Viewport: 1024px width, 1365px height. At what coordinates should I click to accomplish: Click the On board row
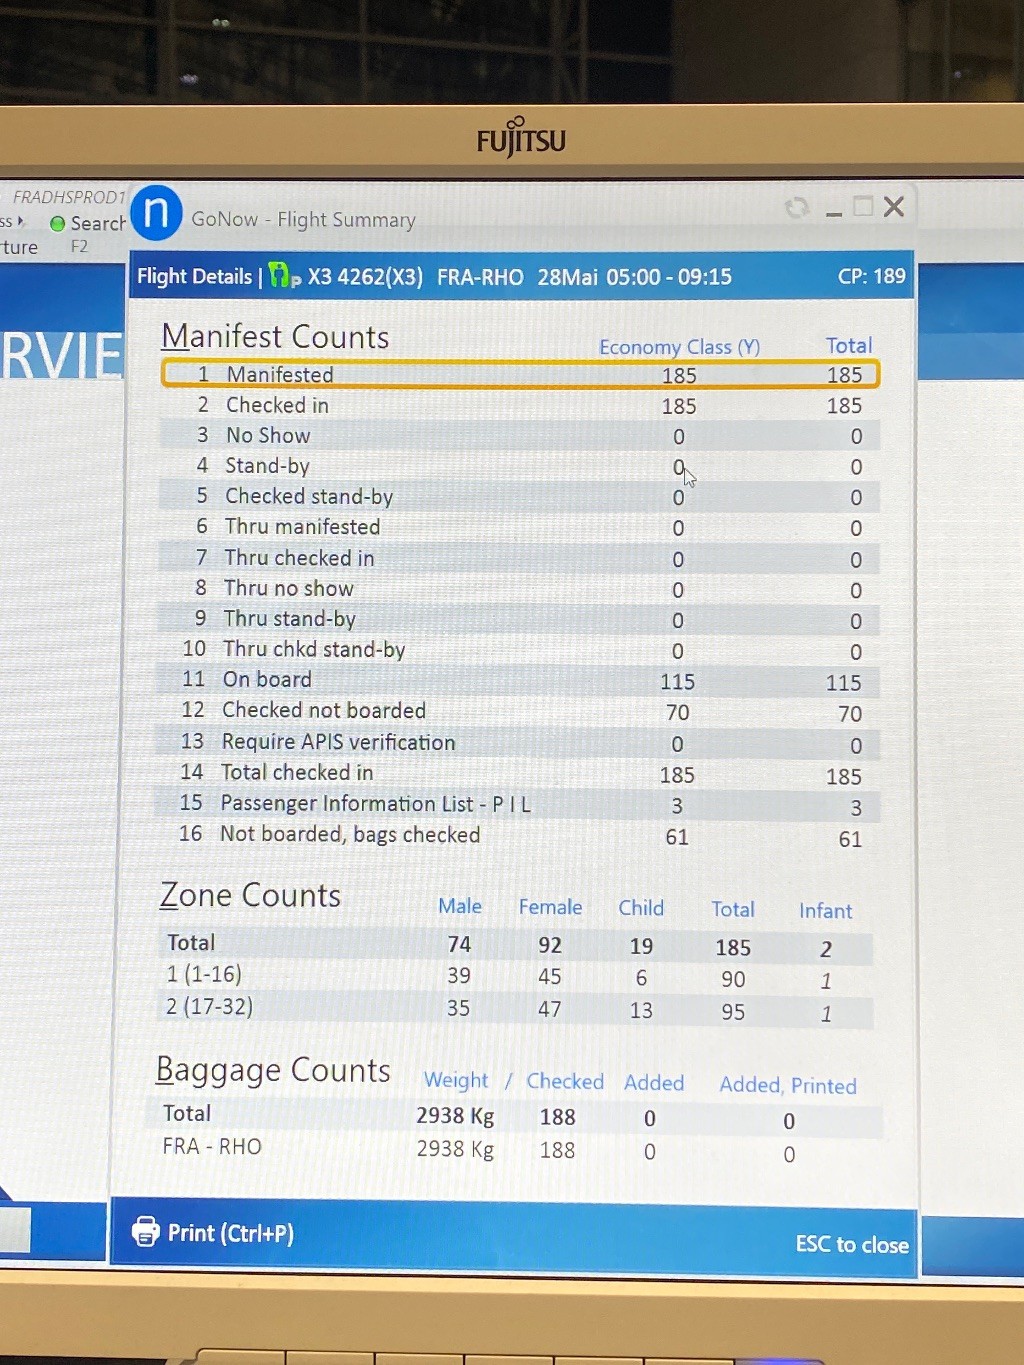coord(519,681)
